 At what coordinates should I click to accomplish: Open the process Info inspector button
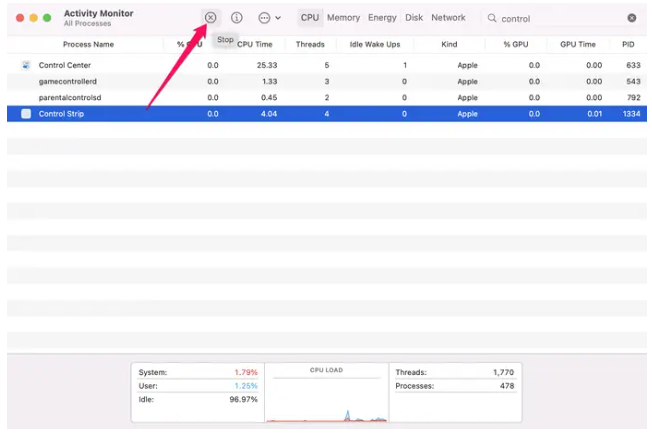coord(237,17)
